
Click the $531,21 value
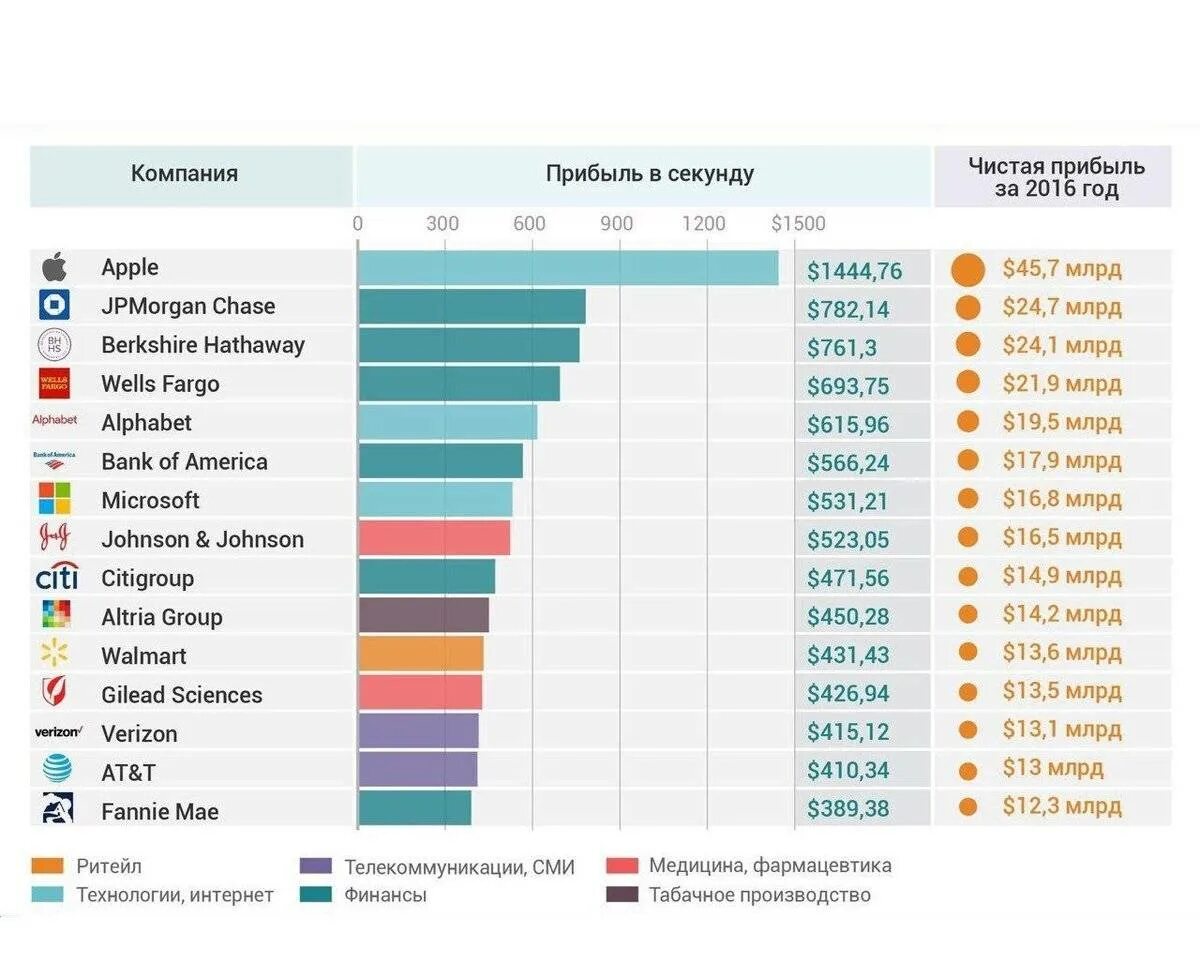848,502
